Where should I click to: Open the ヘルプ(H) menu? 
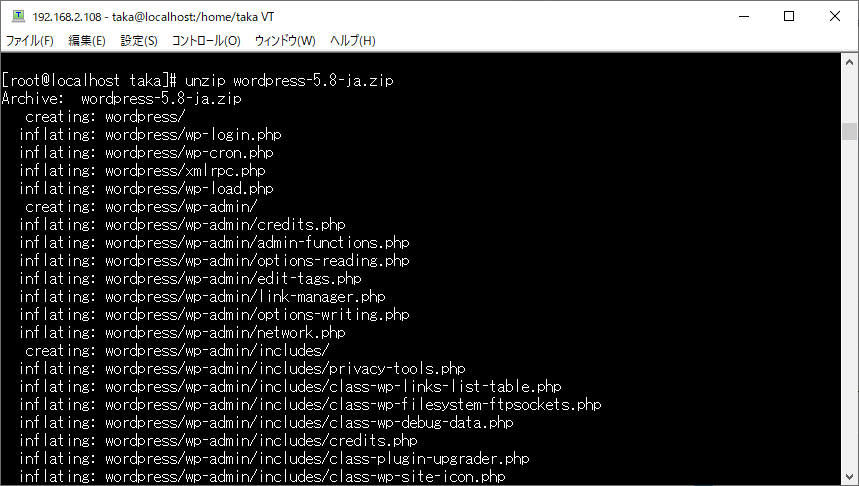tap(352, 41)
